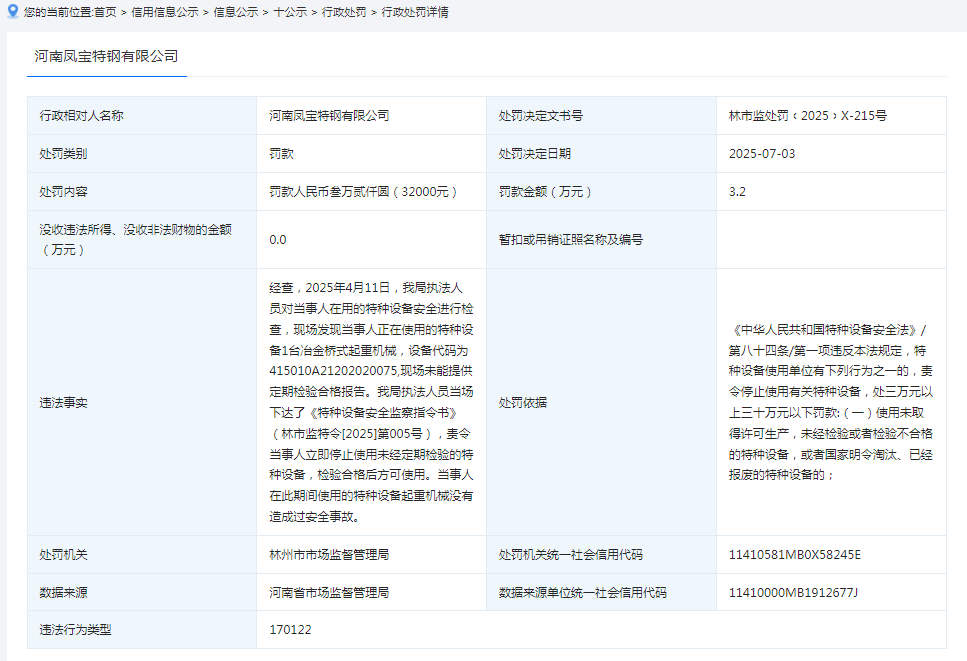Click the 处罚决定日期 label
The image size is (967, 661).
coord(535,154)
